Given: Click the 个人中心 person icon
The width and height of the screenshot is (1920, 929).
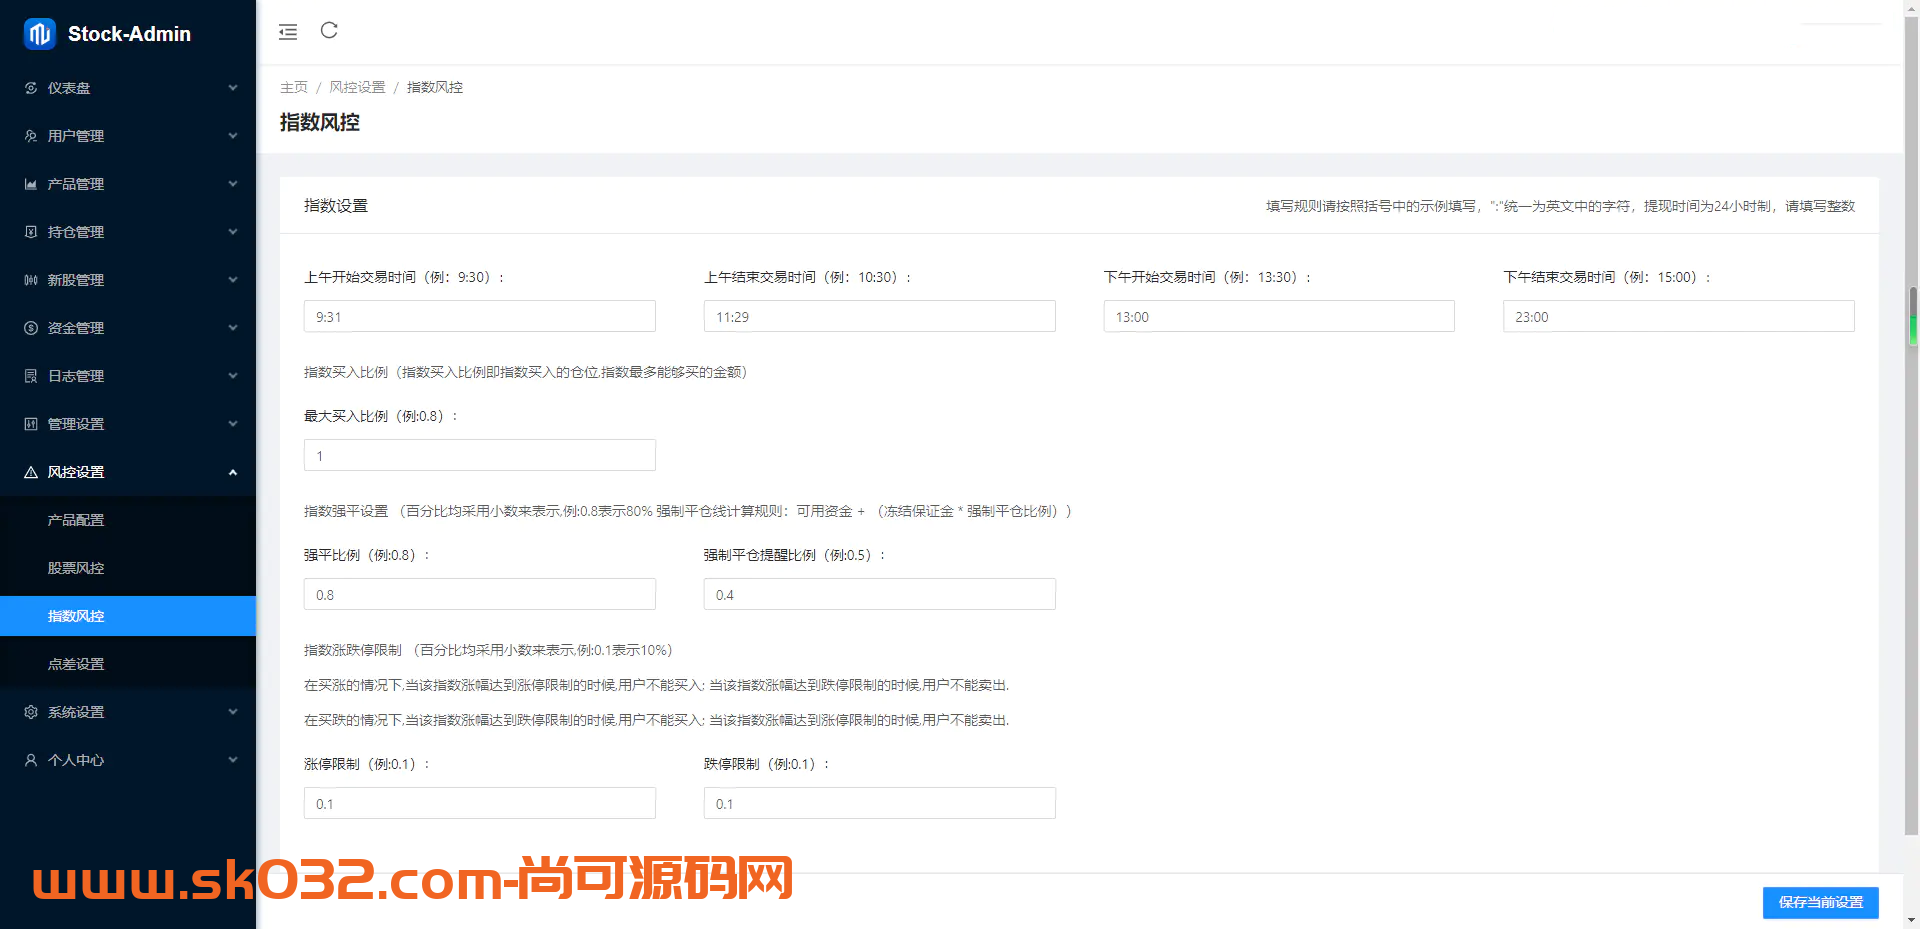Looking at the screenshot, I should click(x=31, y=760).
